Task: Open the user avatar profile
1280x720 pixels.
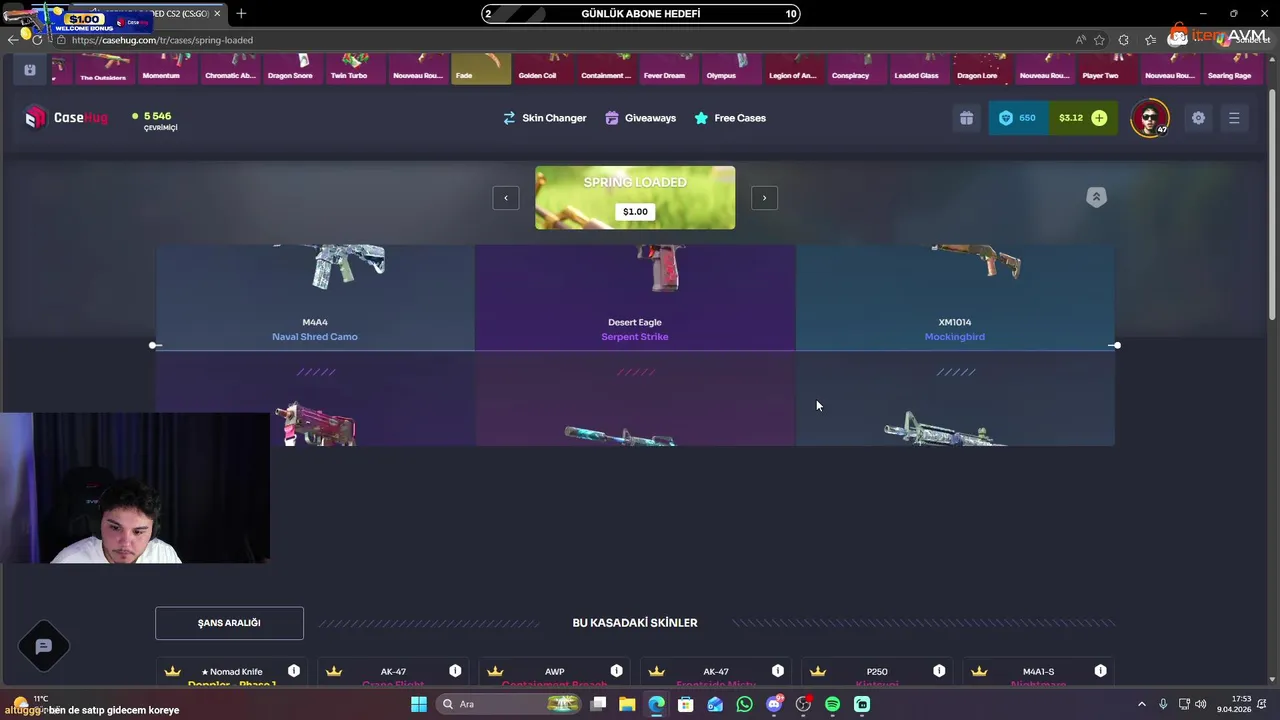Action: click(x=1150, y=118)
